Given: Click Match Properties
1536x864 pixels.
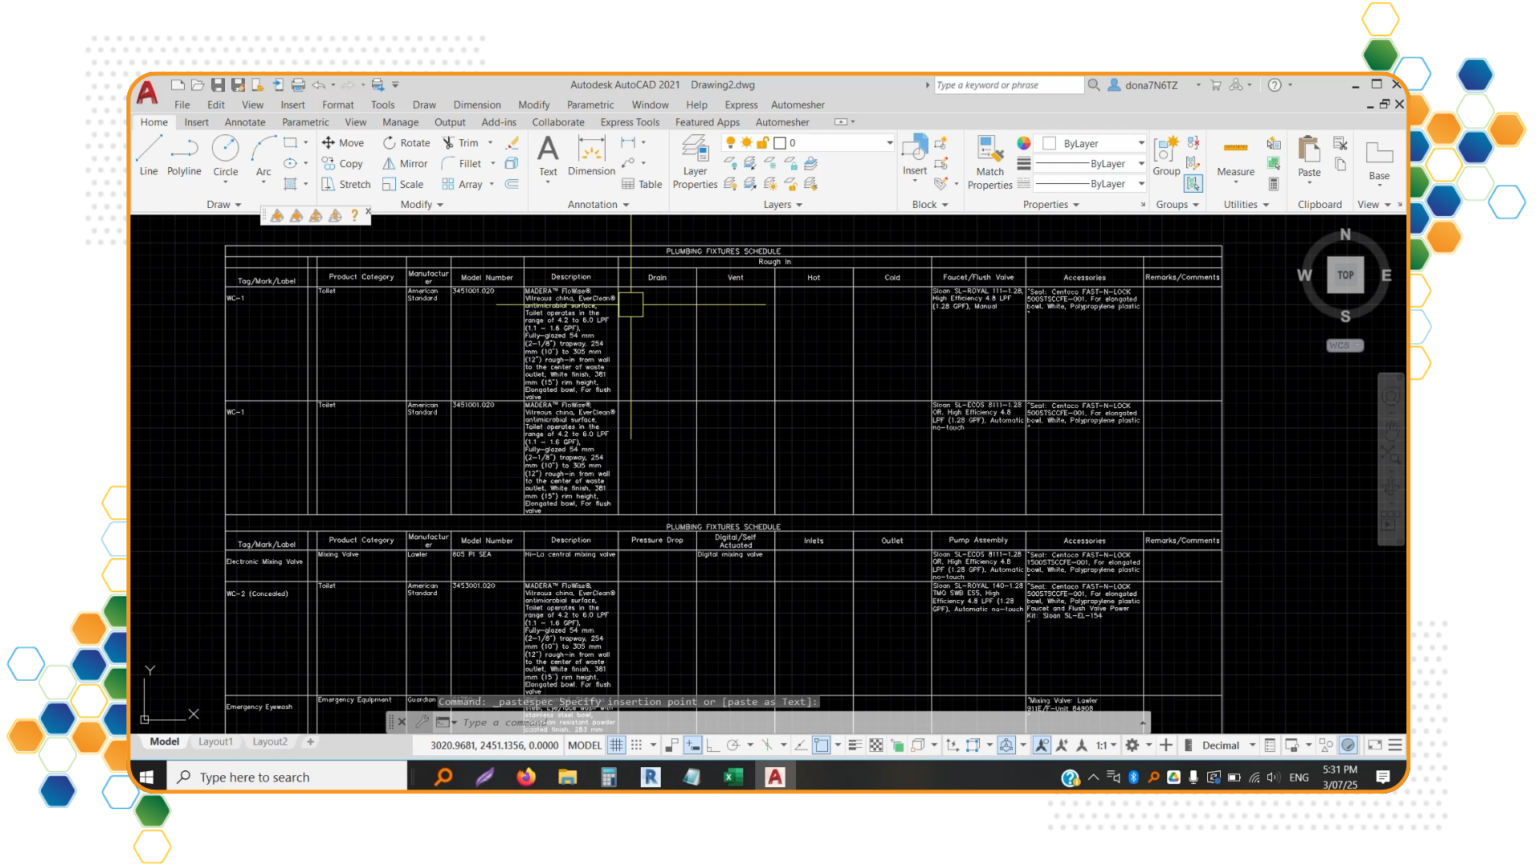Looking at the screenshot, I should point(990,162).
